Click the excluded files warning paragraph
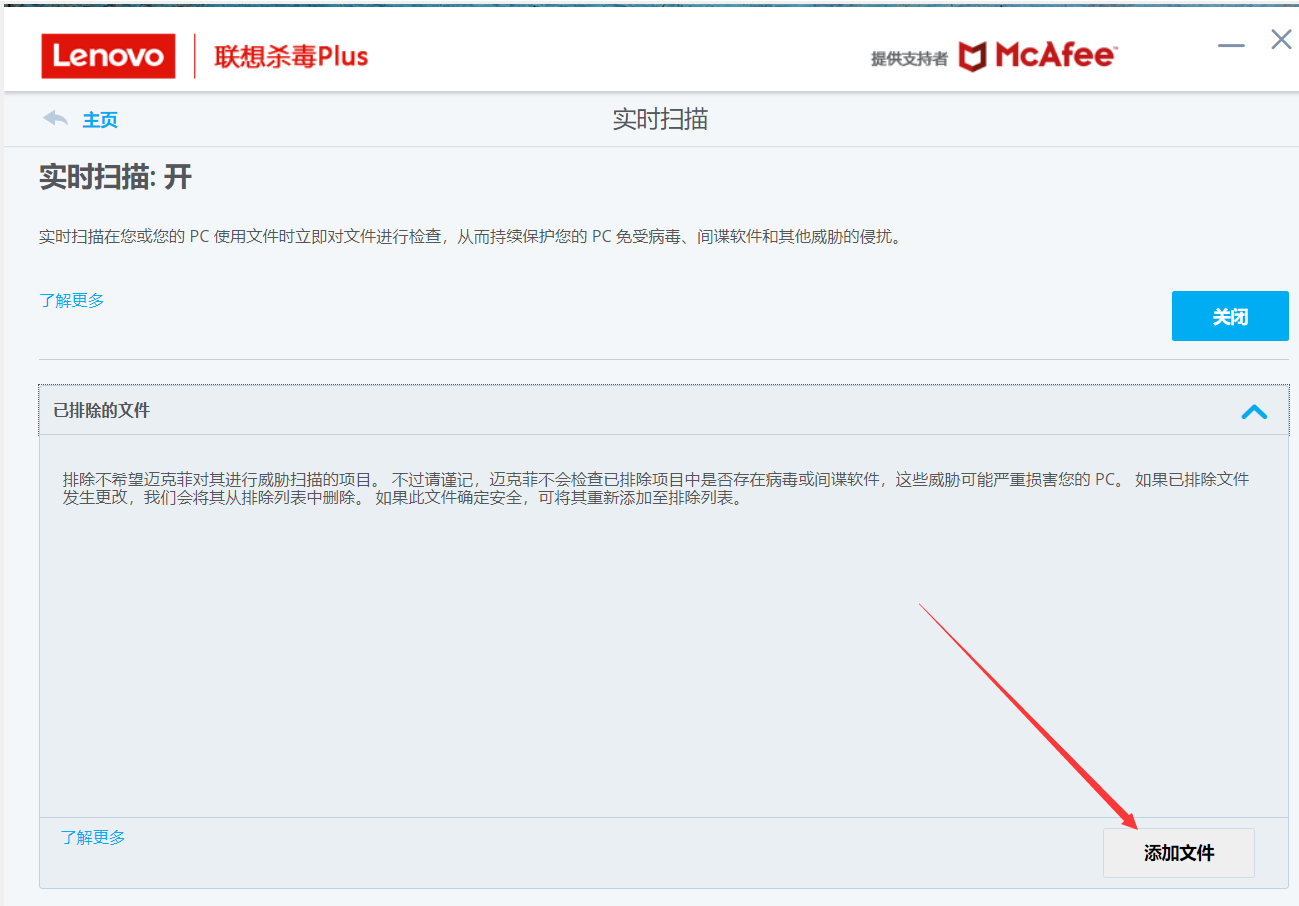Screen dimensions: 1299x906 656,489
